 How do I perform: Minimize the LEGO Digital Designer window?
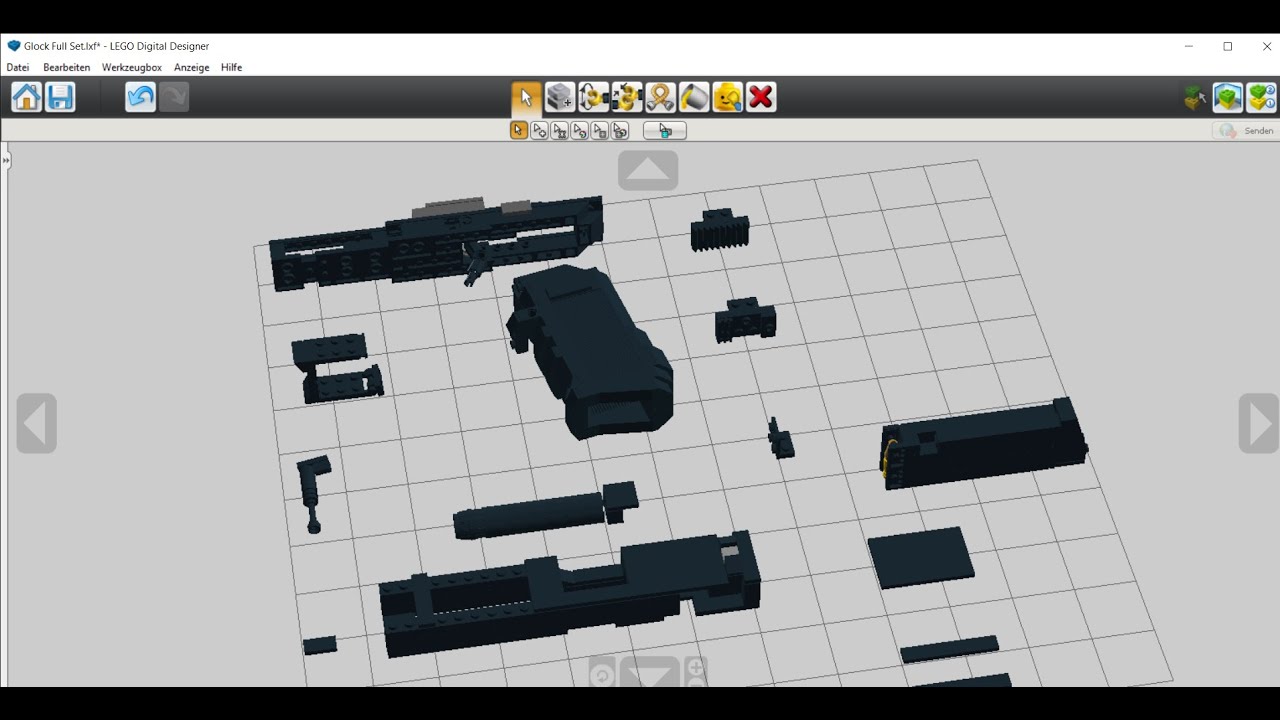[1189, 46]
